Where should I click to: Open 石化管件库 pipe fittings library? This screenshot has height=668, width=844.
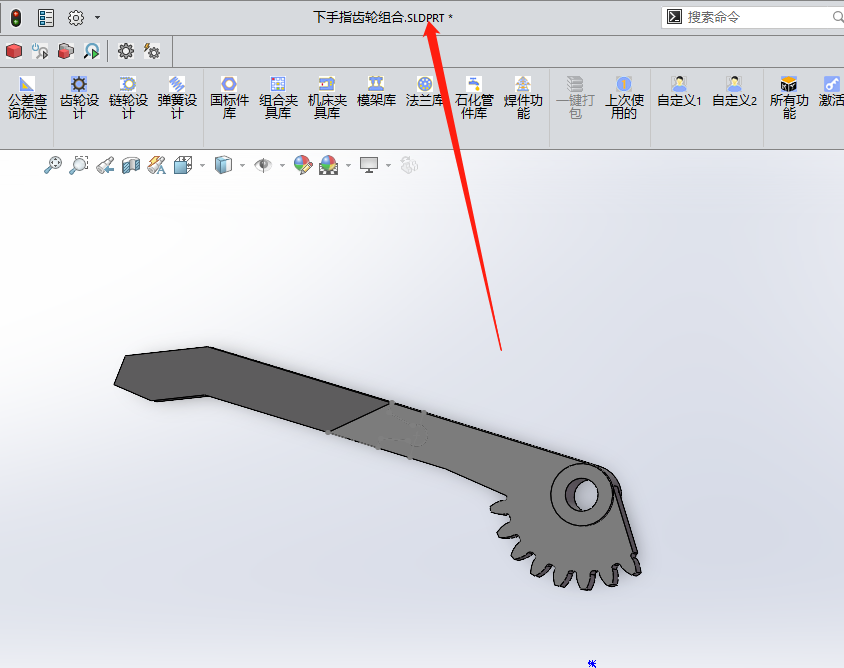tap(474, 97)
